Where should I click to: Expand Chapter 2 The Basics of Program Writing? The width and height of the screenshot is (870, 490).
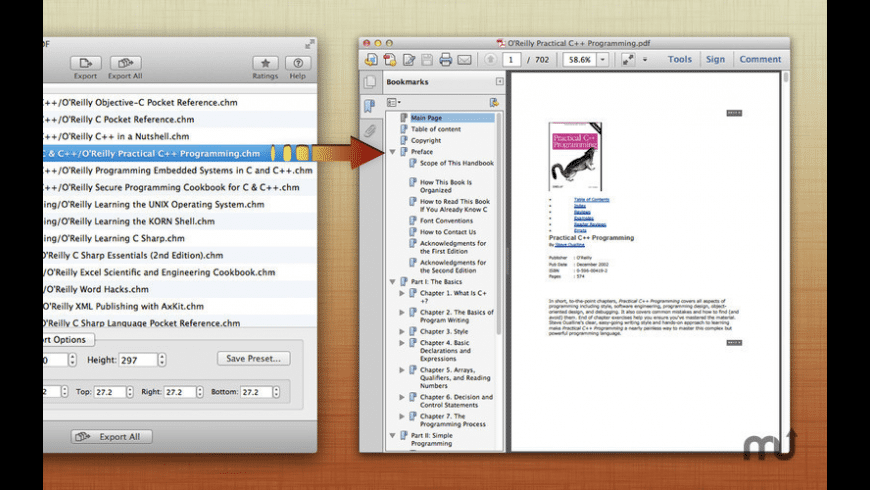[x=402, y=312]
